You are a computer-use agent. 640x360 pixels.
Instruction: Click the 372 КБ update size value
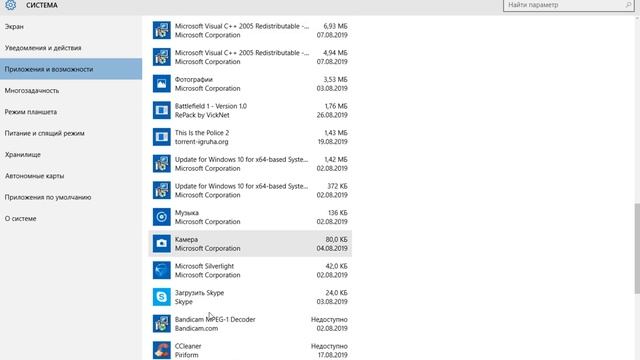338,186
